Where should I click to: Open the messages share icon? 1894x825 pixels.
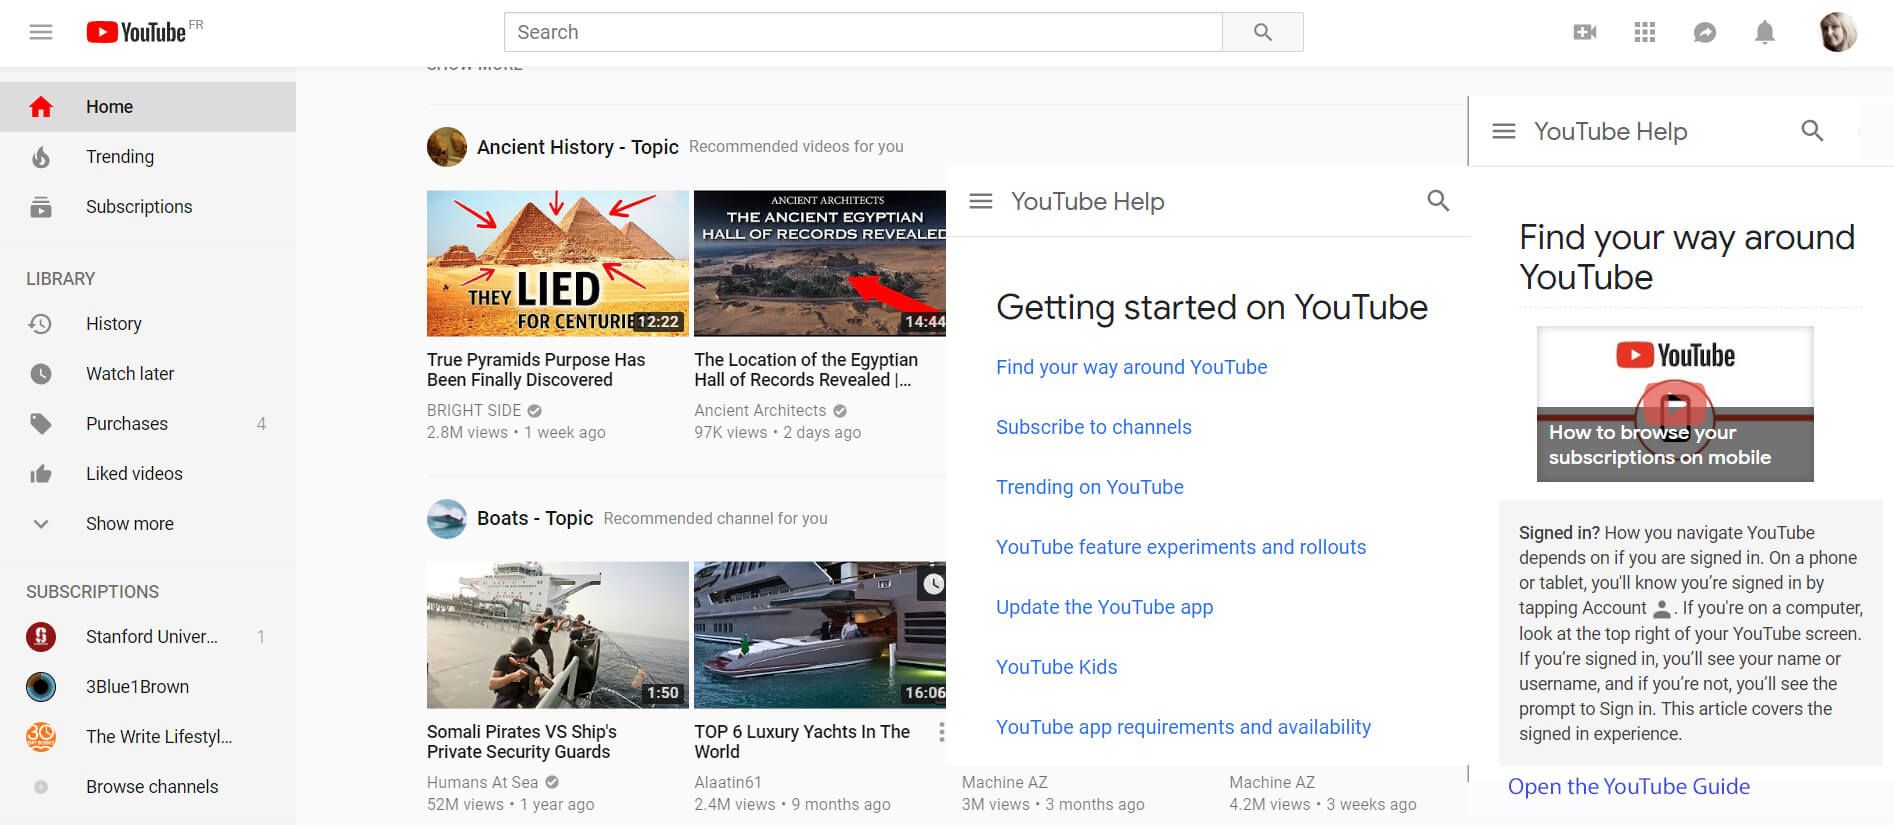(1704, 32)
